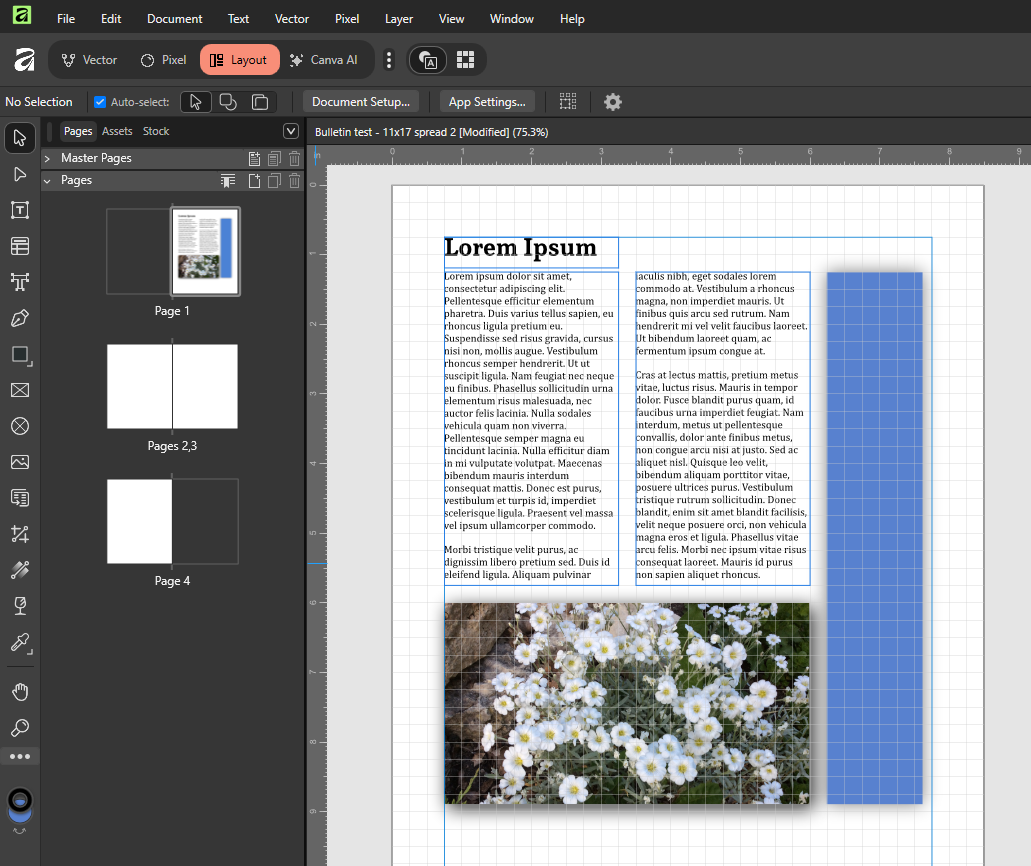Choose the cursor auto-select mode button
Image resolution: width=1031 pixels, height=866 pixels.
click(x=195, y=102)
